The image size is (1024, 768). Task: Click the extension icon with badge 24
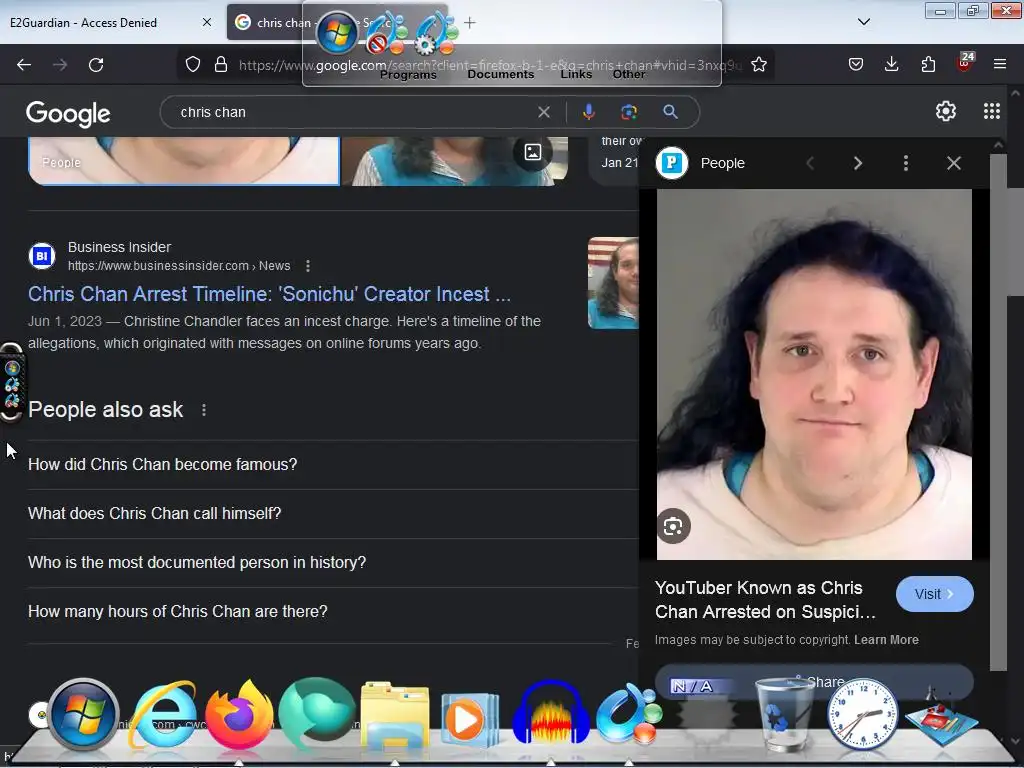(x=965, y=62)
